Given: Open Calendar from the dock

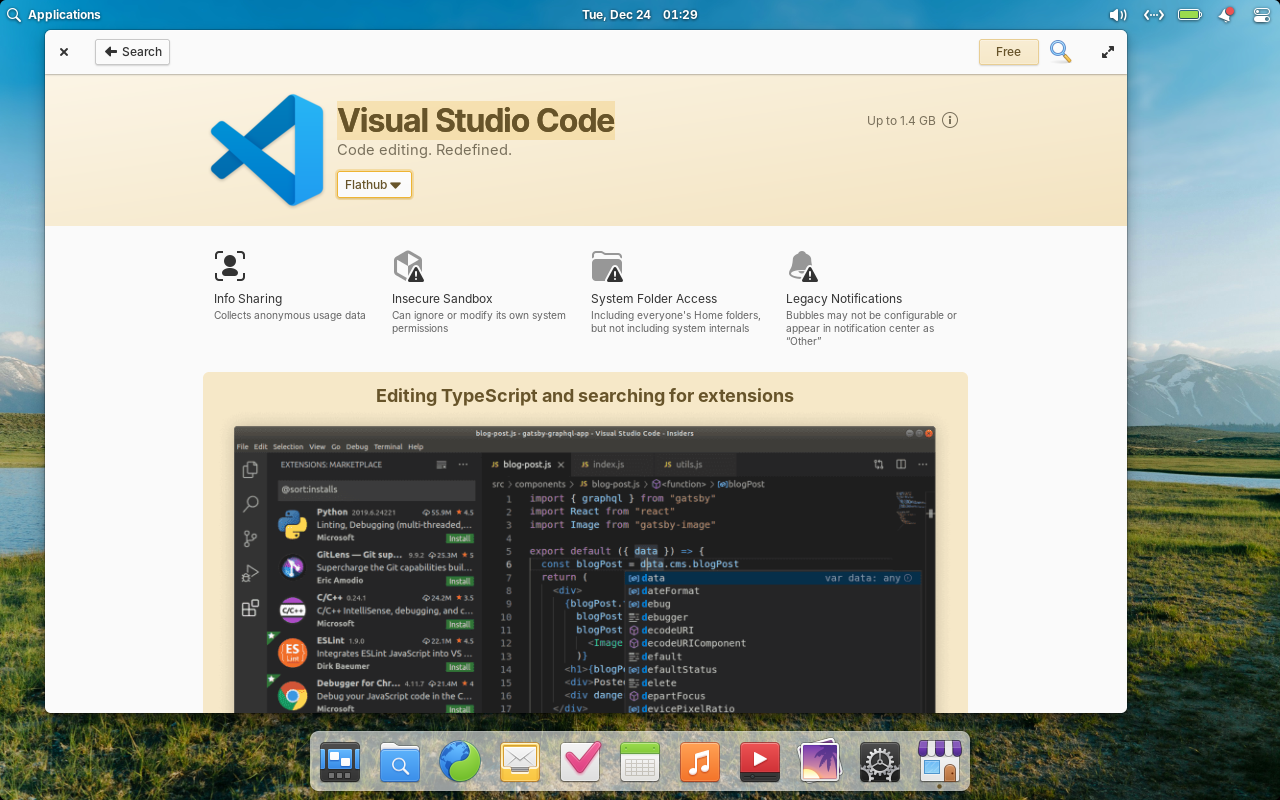Looking at the screenshot, I should click(x=640, y=762).
